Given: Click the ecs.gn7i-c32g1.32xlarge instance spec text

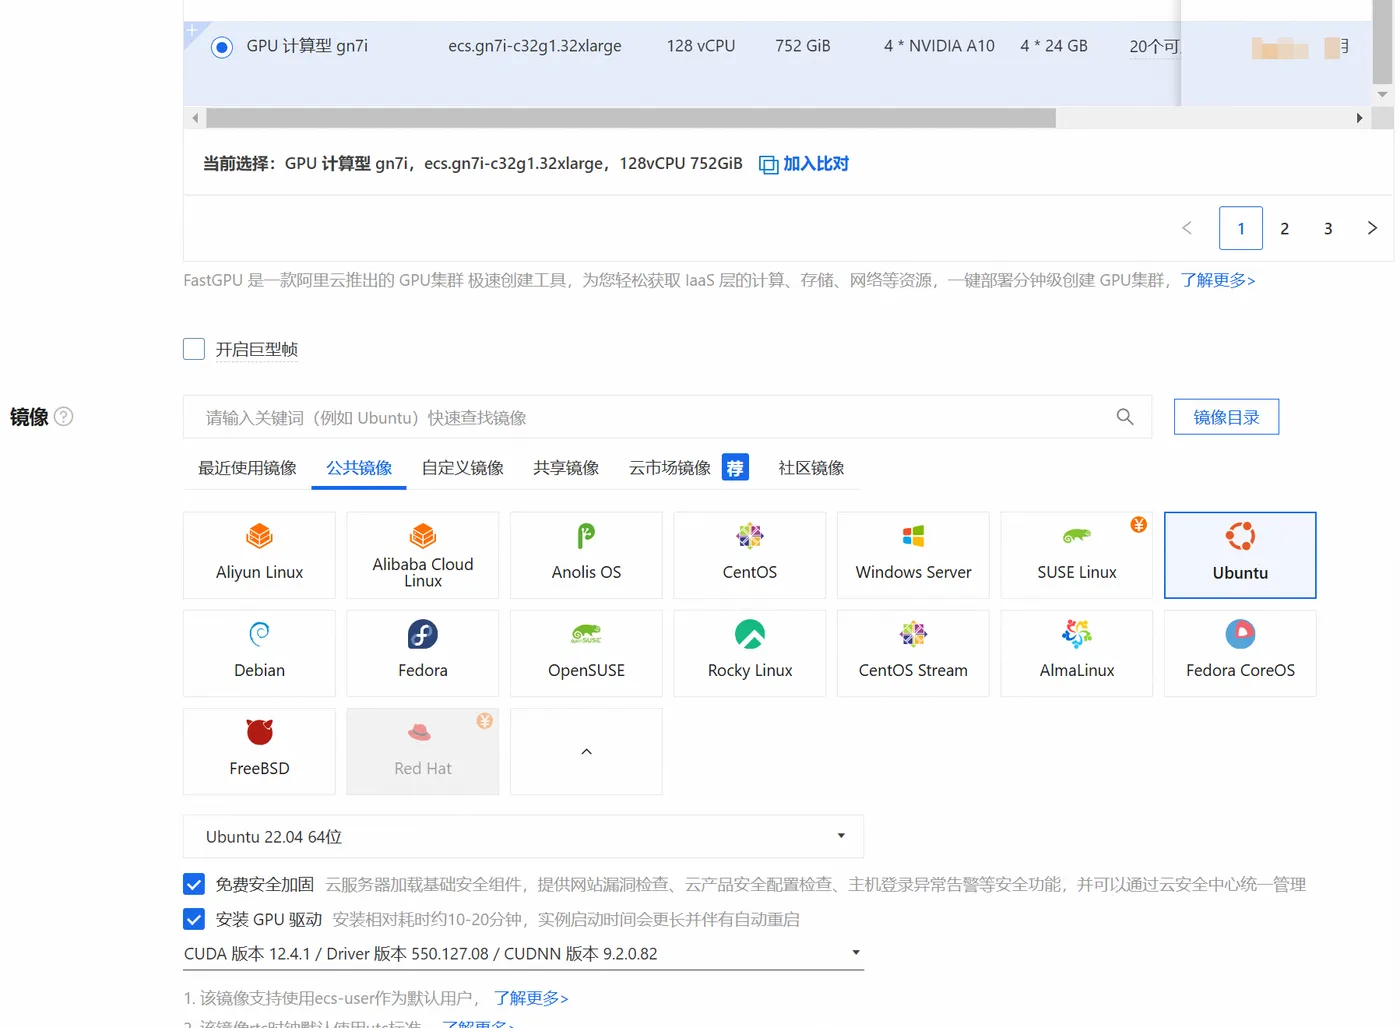Looking at the screenshot, I should pyautogui.click(x=535, y=46).
